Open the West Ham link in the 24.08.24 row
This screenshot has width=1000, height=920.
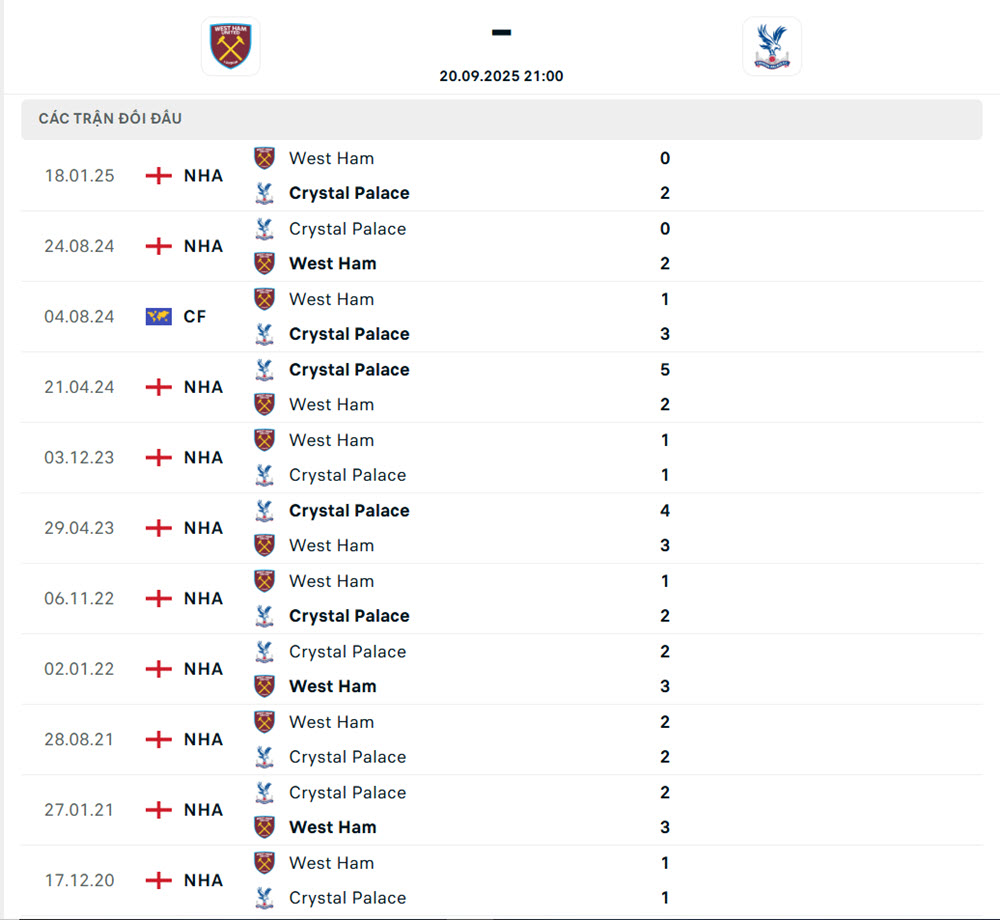coord(333,263)
